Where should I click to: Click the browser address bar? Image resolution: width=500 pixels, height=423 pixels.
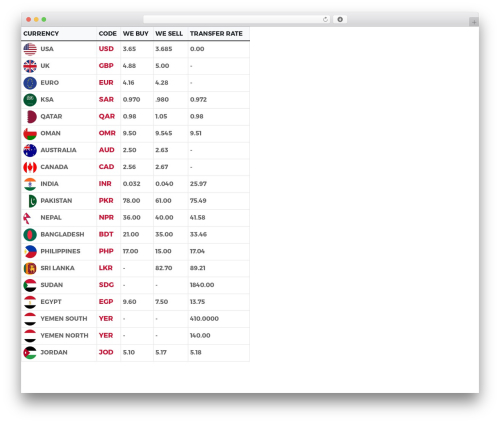(x=237, y=19)
